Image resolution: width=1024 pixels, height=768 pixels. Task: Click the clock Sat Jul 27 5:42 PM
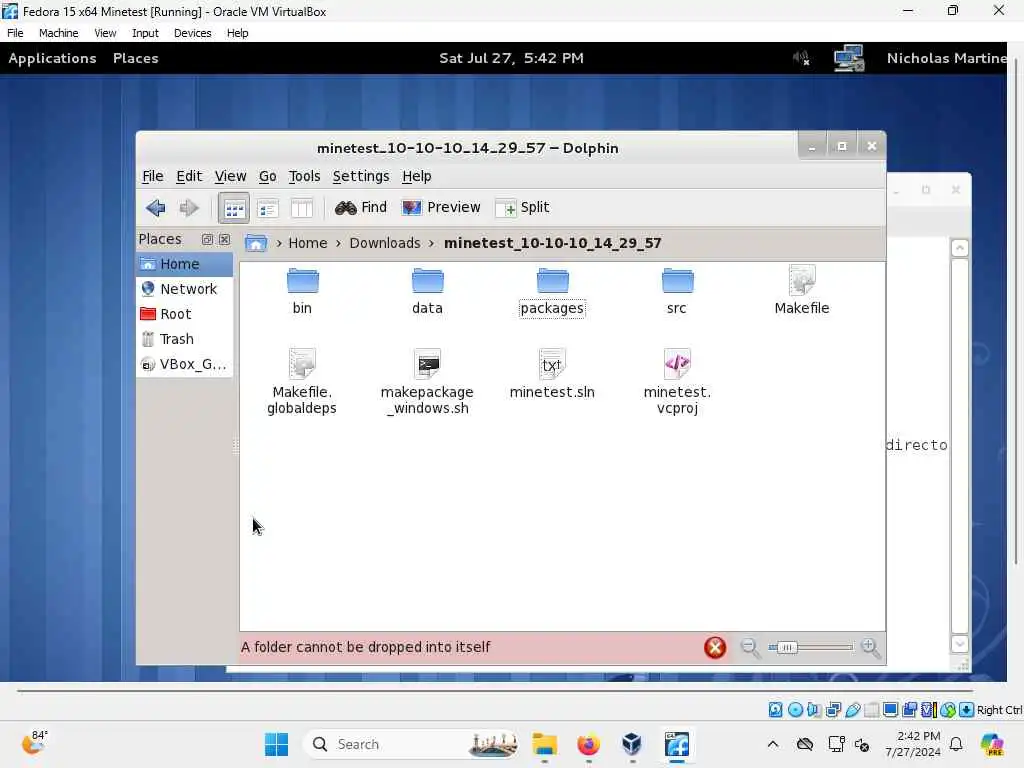click(x=511, y=58)
